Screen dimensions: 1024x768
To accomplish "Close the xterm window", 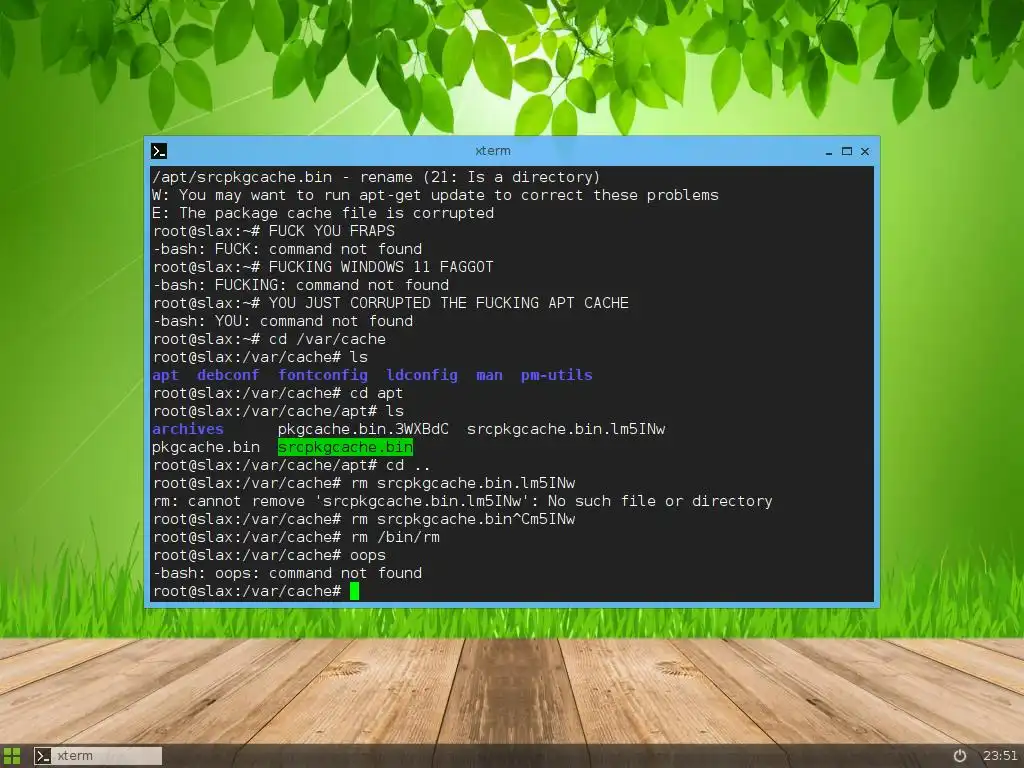I will click(x=865, y=151).
